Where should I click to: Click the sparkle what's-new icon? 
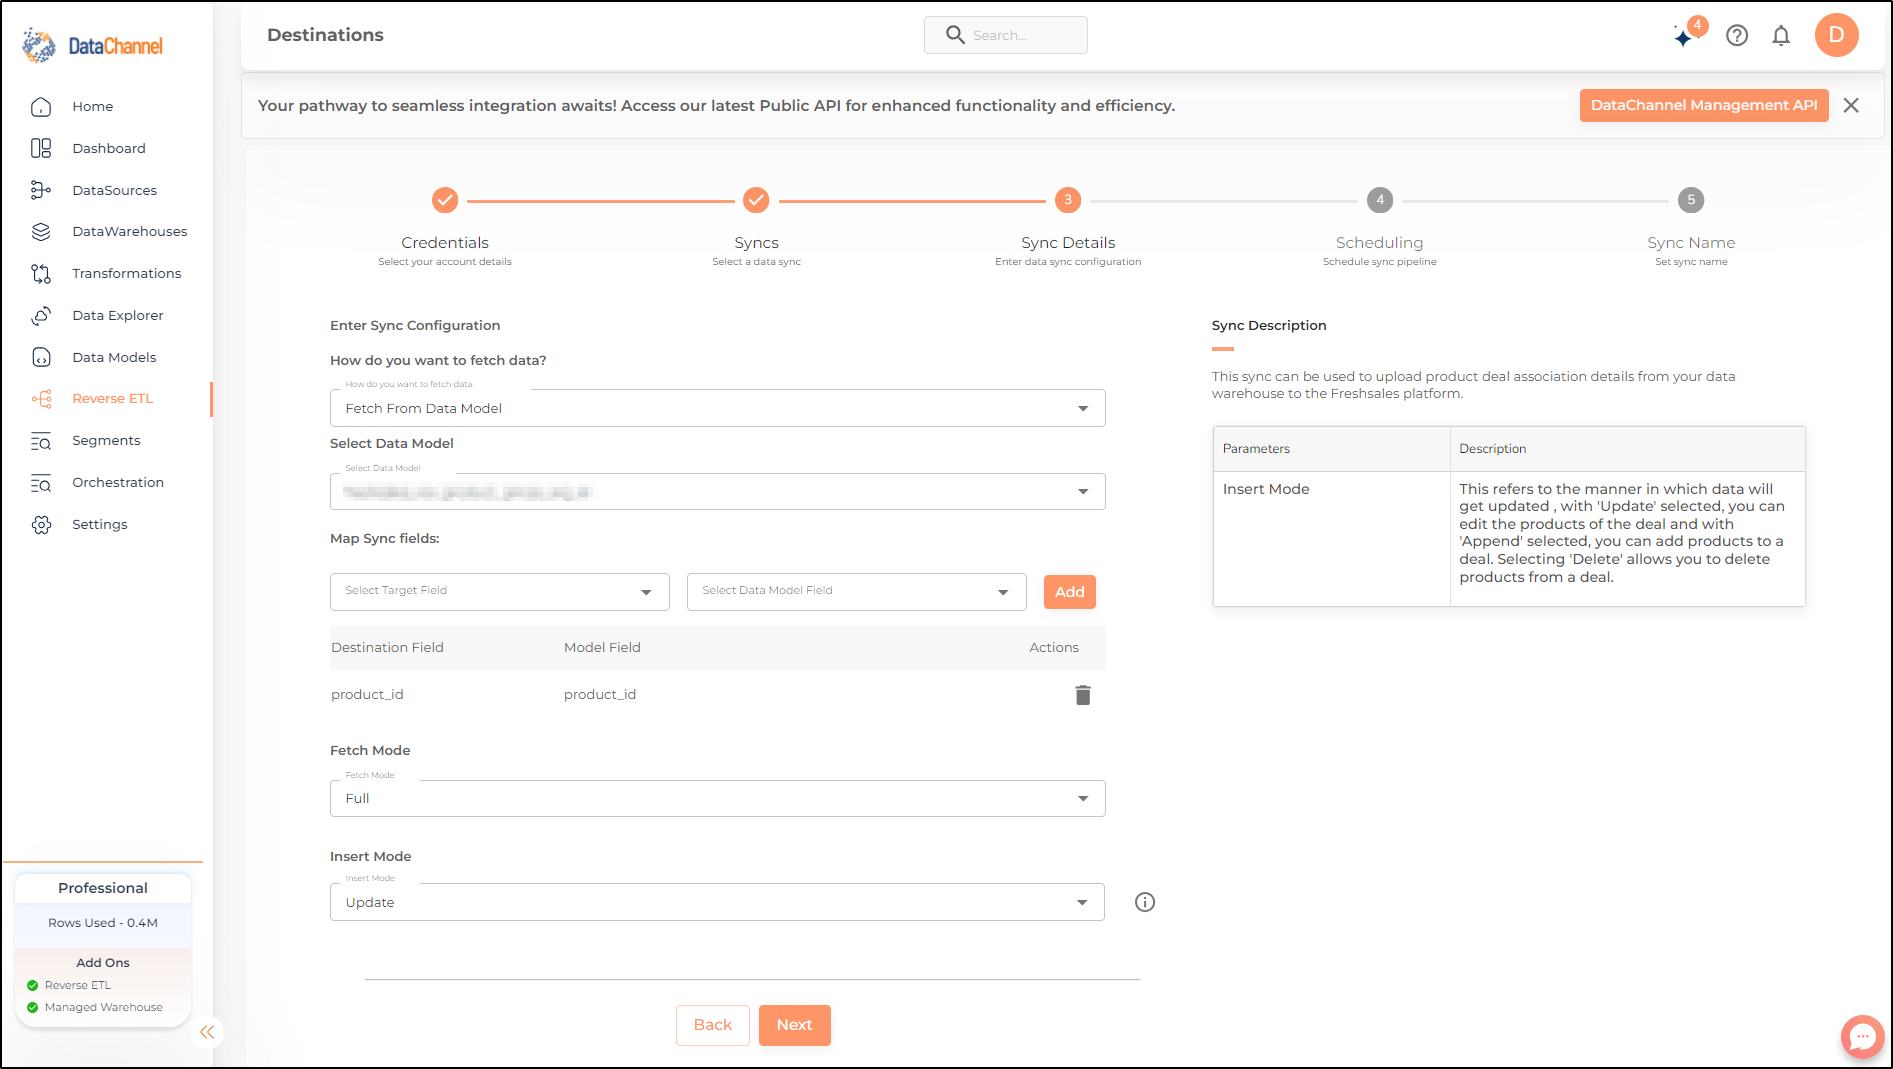click(1685, 36)
